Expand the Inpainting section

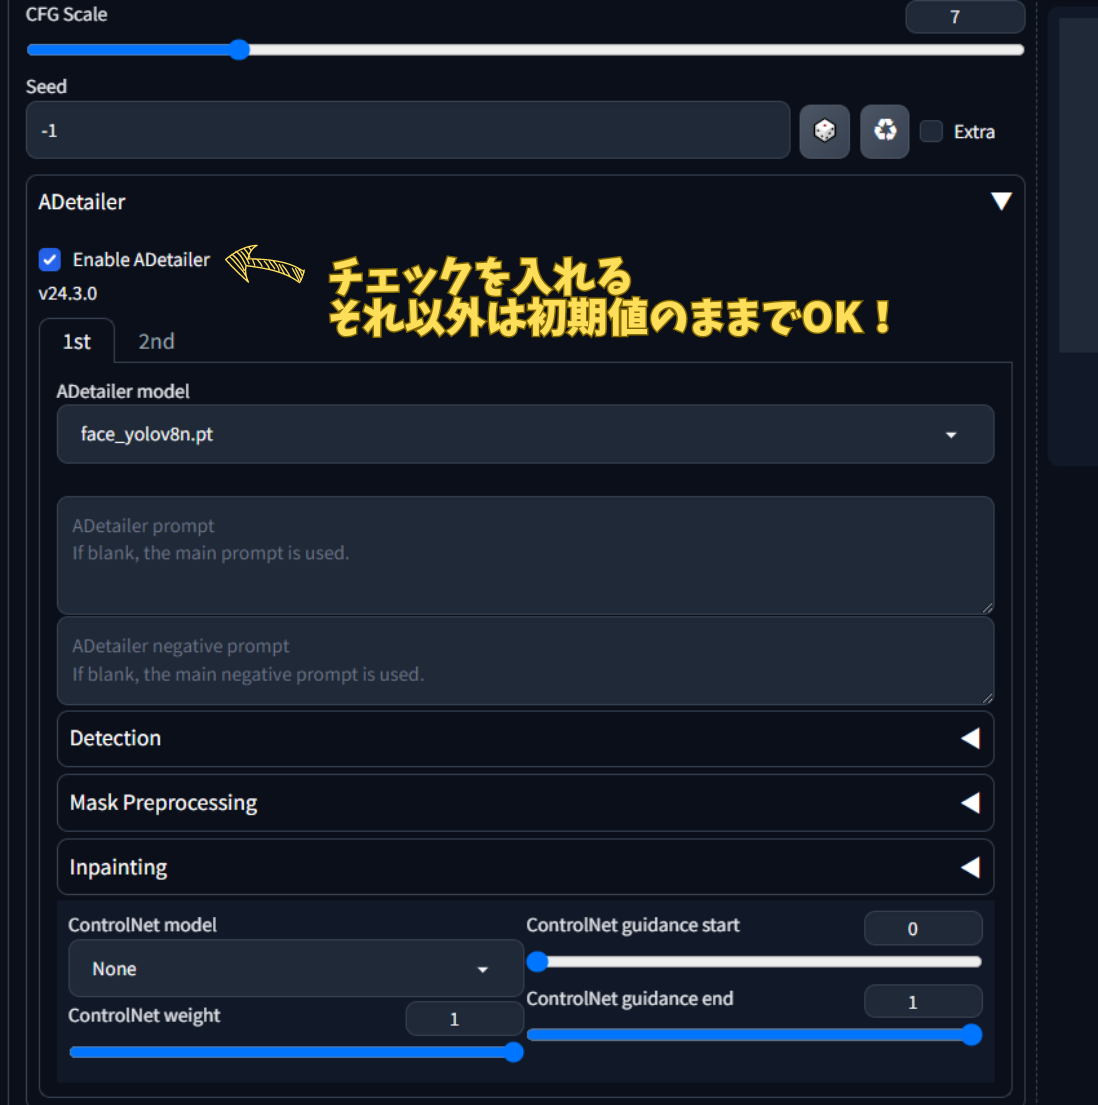click(x=525, y=868)
